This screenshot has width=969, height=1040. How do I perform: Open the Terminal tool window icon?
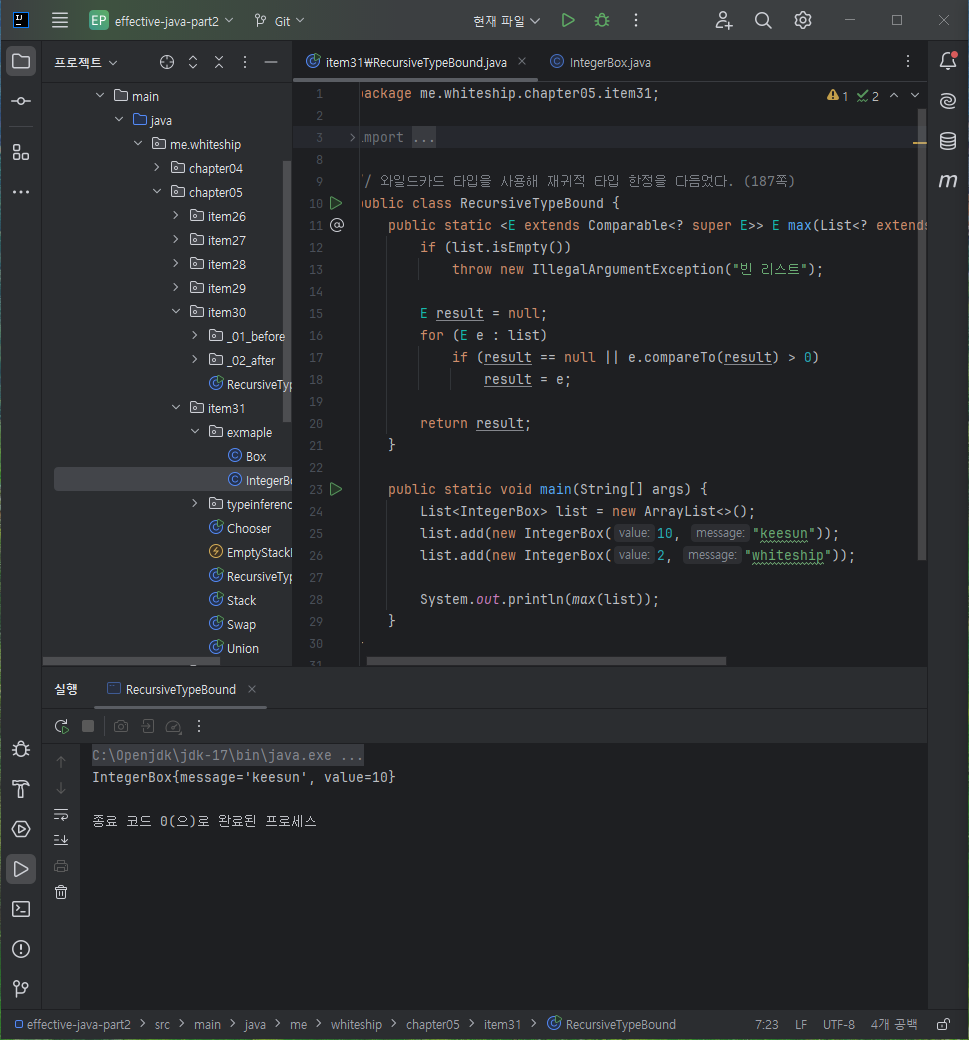pyautogui.click(x=21, y=909)
